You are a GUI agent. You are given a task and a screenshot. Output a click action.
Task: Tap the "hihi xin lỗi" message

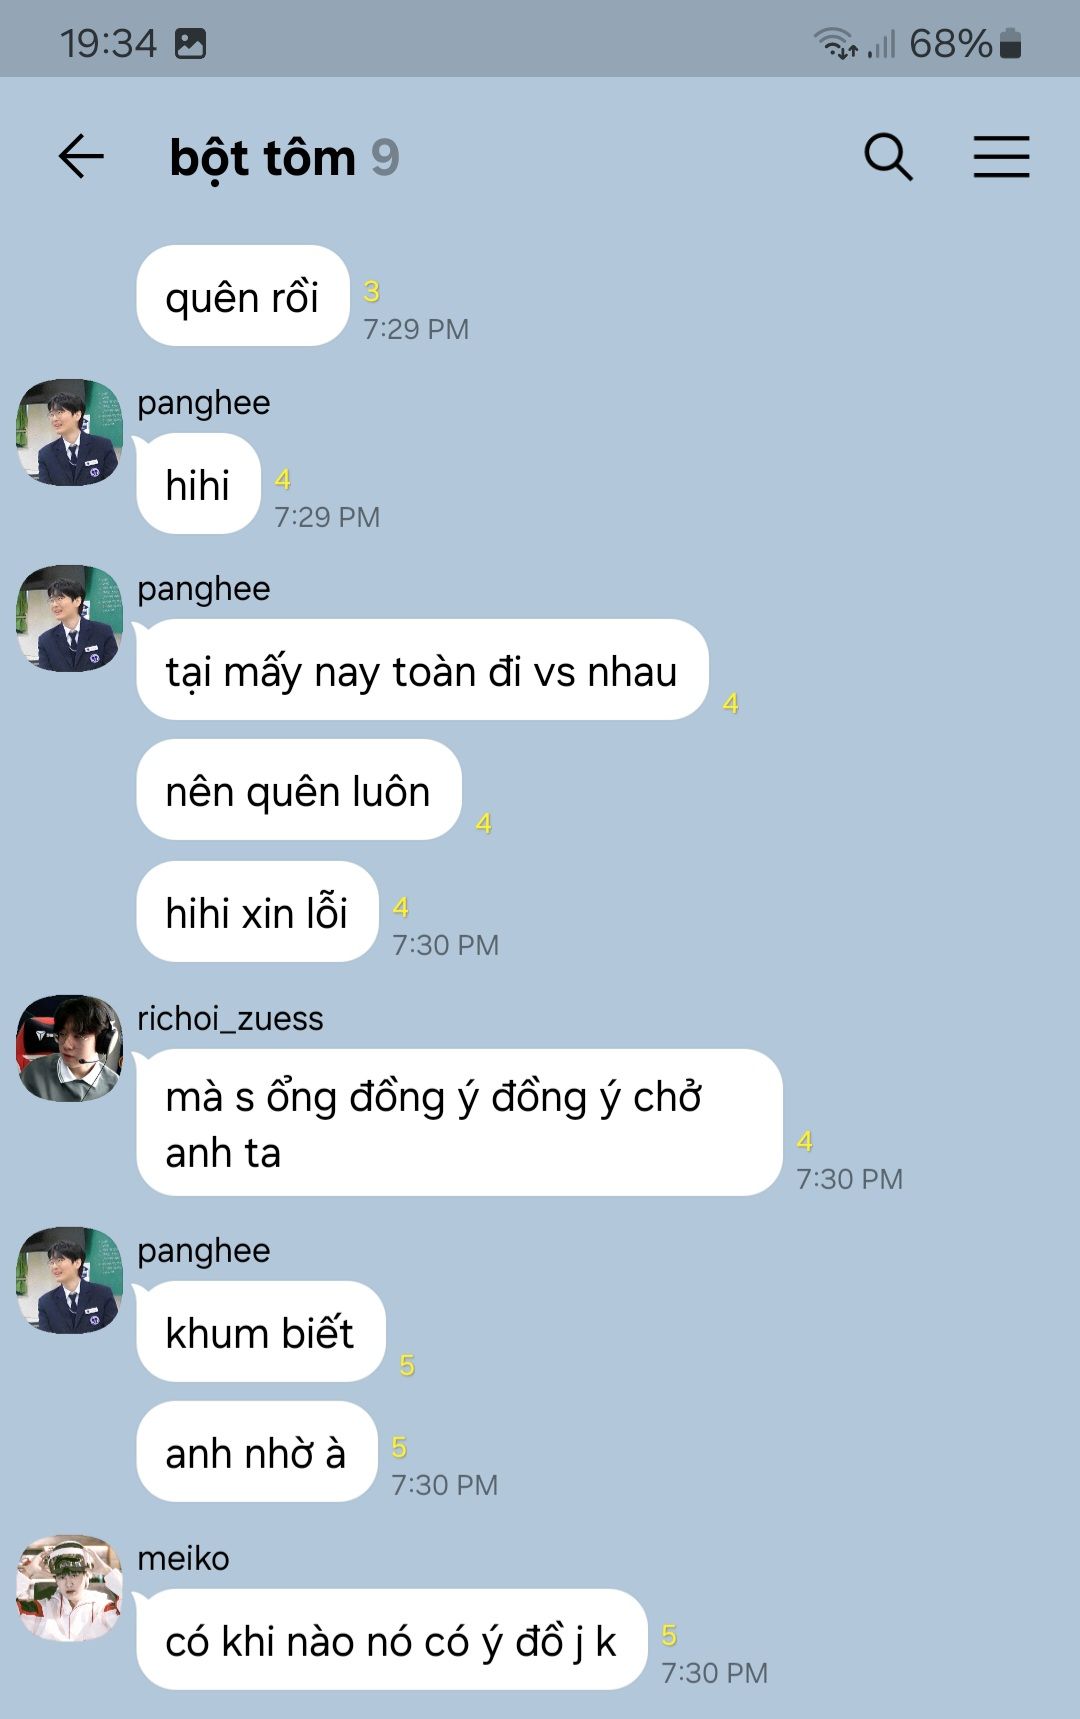(257, 912)
